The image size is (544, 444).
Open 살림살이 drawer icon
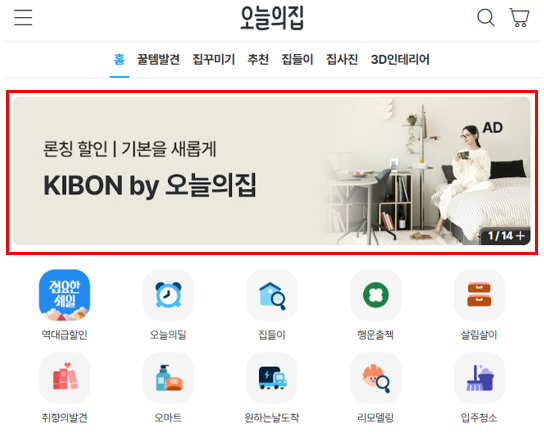479,295
